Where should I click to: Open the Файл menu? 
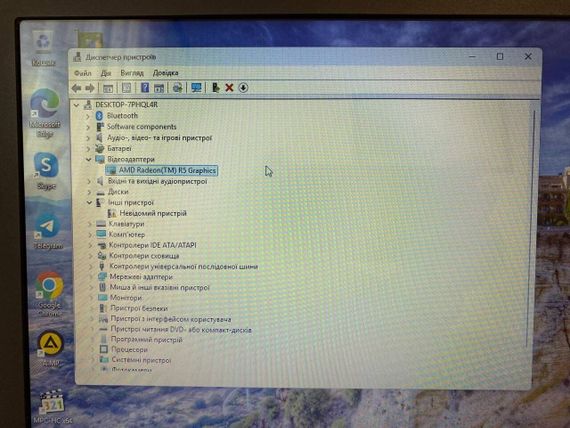(83, 73)
